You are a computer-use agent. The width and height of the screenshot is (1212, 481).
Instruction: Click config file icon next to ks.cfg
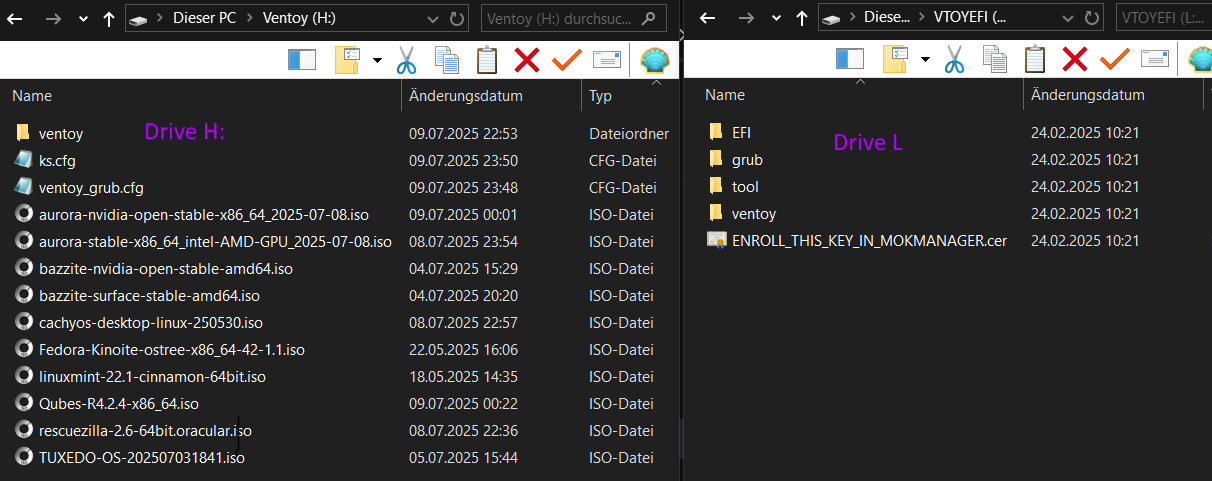[24, 160]
